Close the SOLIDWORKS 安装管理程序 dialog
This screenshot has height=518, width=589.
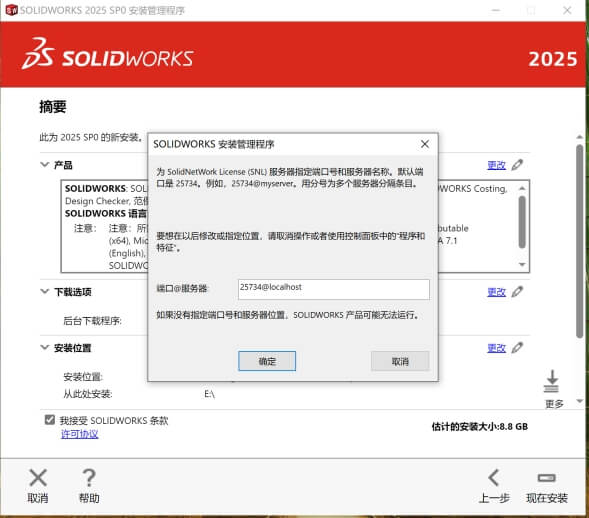[425, 144]
